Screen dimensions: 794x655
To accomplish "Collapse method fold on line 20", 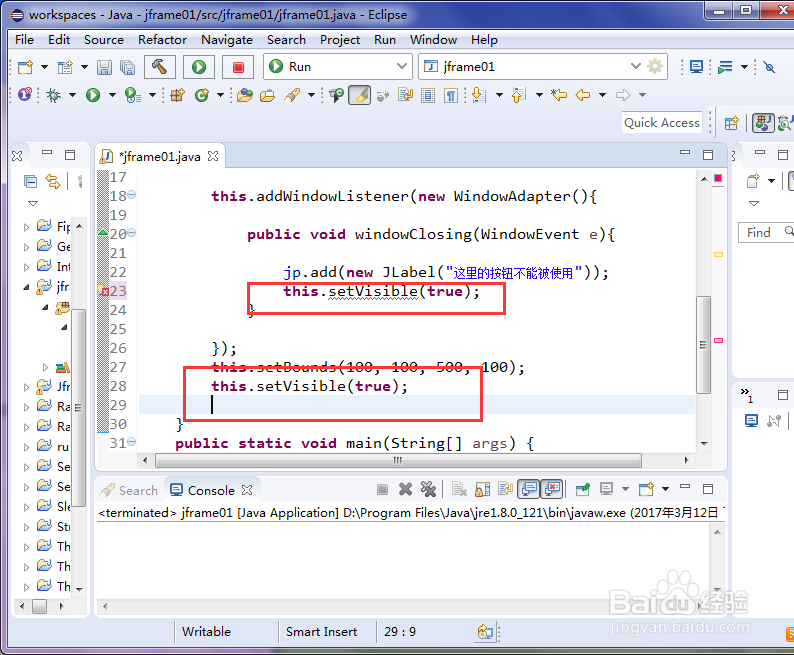I will tap(132, 233).
